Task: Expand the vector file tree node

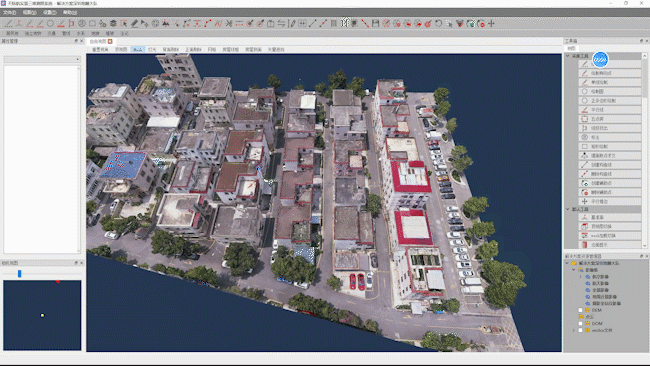Action: 574,330
